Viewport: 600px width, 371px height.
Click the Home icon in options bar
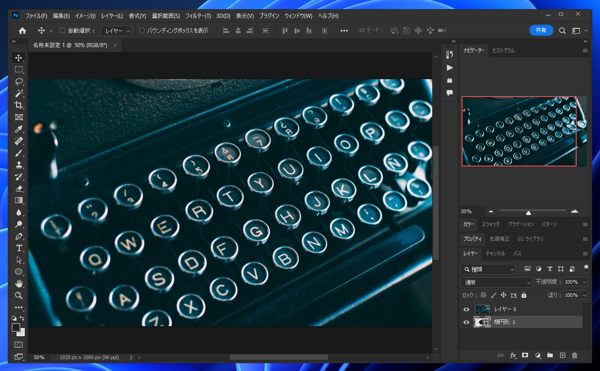coord(23,31)
